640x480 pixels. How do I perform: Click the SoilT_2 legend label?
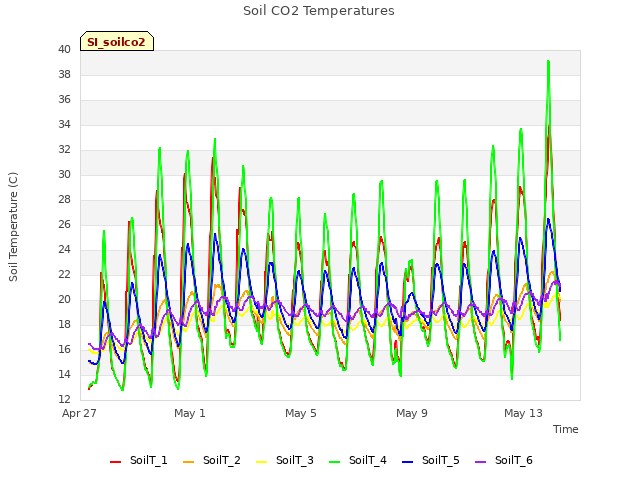(x=222, y=460)
